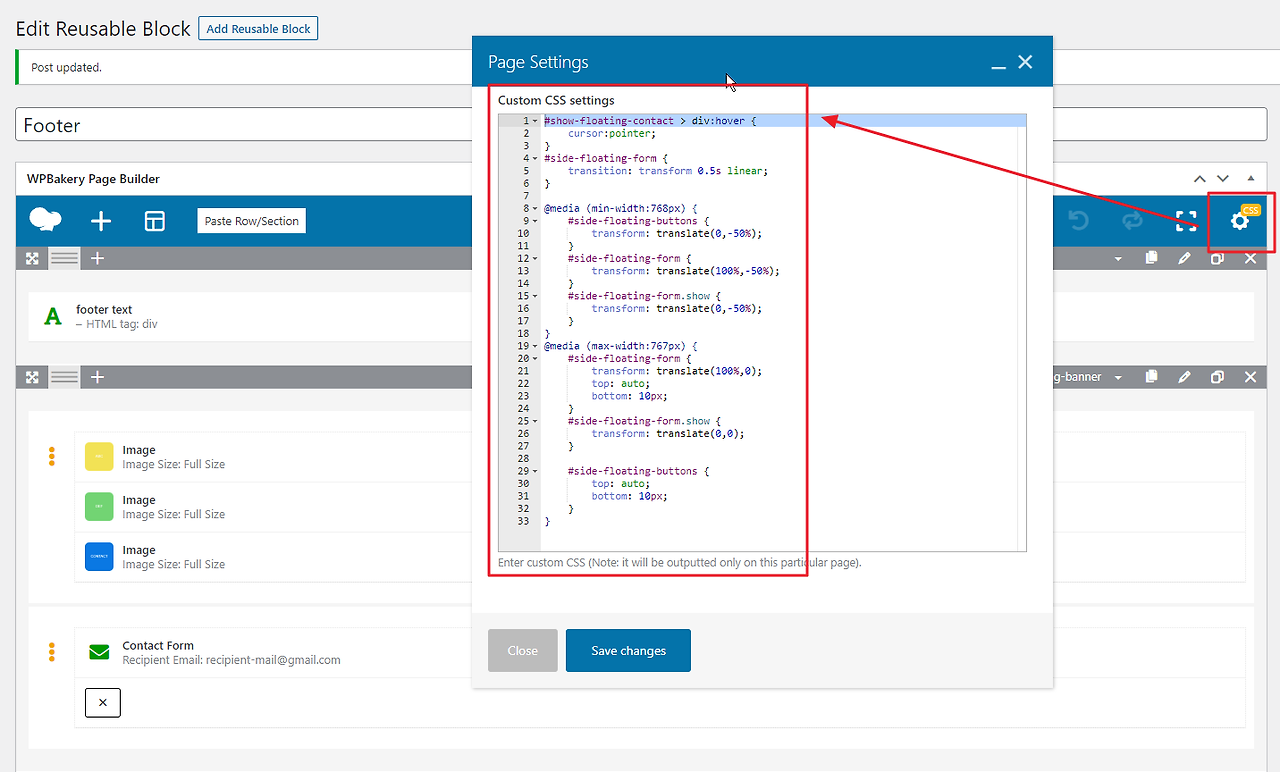Viewport: 1280px width, 772px height.
Task: Click the WPBakery chef-hat logo icon
Action: [46, 220]
